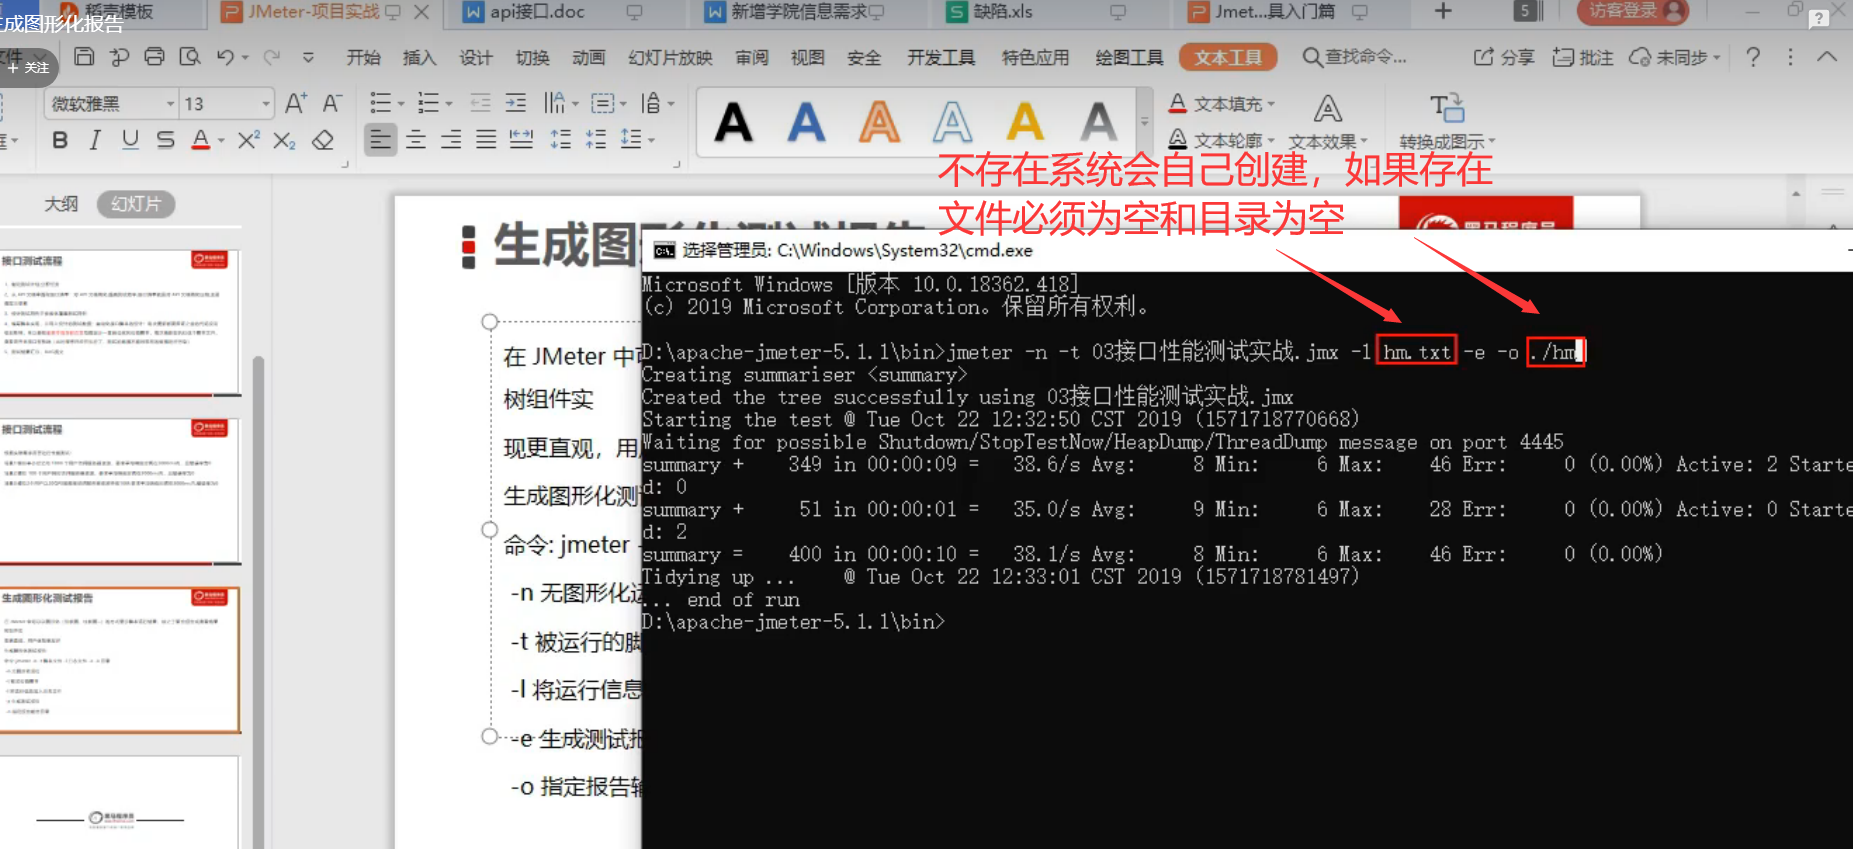This screenshot has width=1853, height=849.
Task: Clear formatting with the eraser icon
Action: (x=323, y=140)
